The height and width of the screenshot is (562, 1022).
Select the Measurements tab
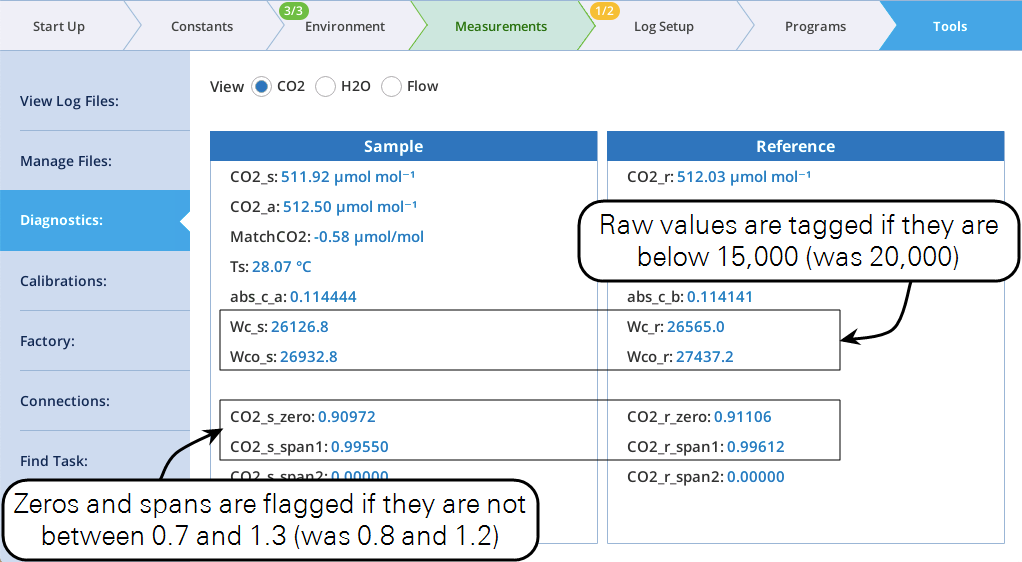[501, 27]
